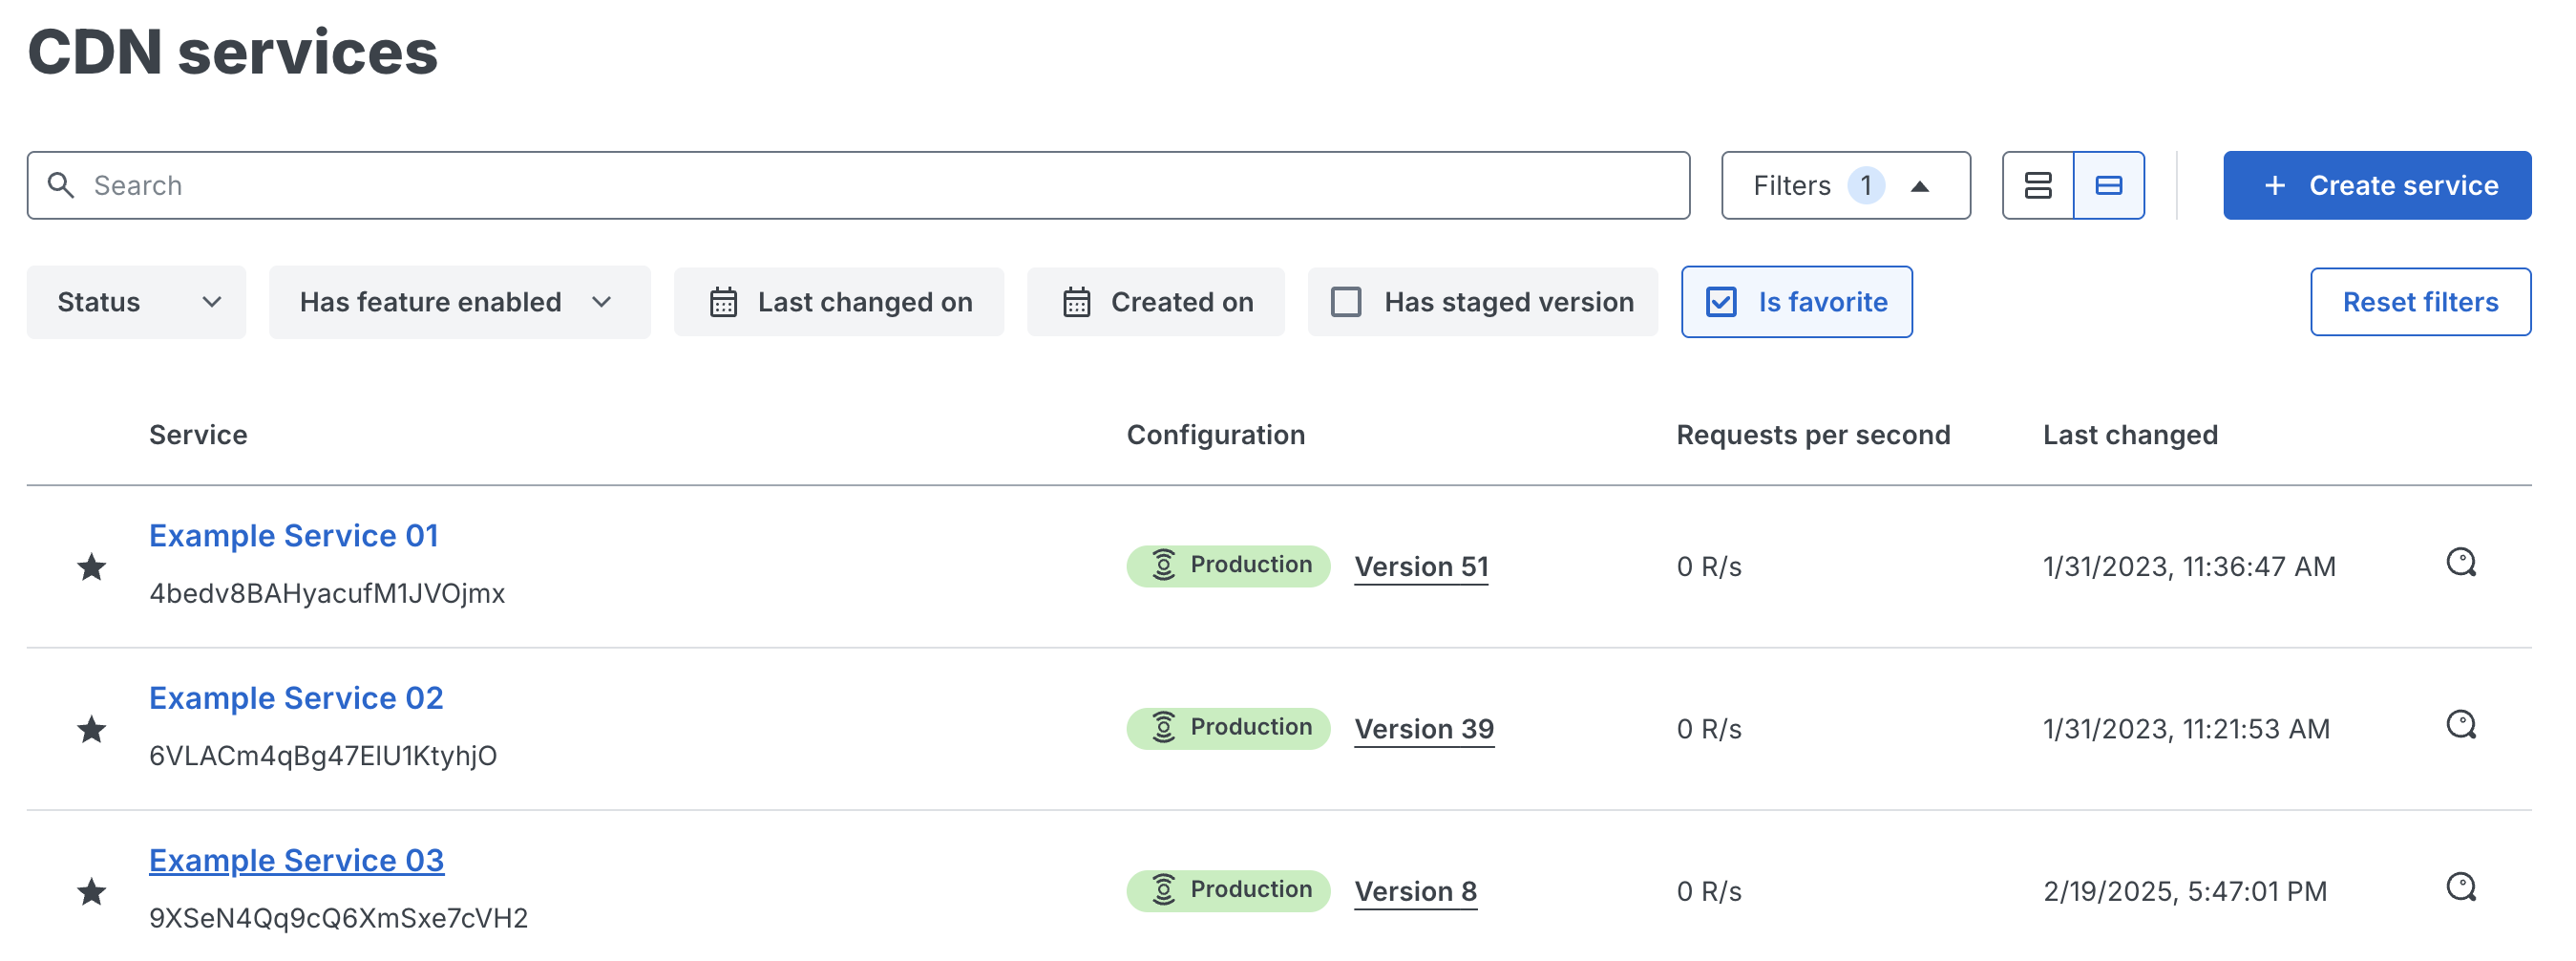
Task: Open the calendar icon on Created on filter
Action: click(x=1078, y=301)
